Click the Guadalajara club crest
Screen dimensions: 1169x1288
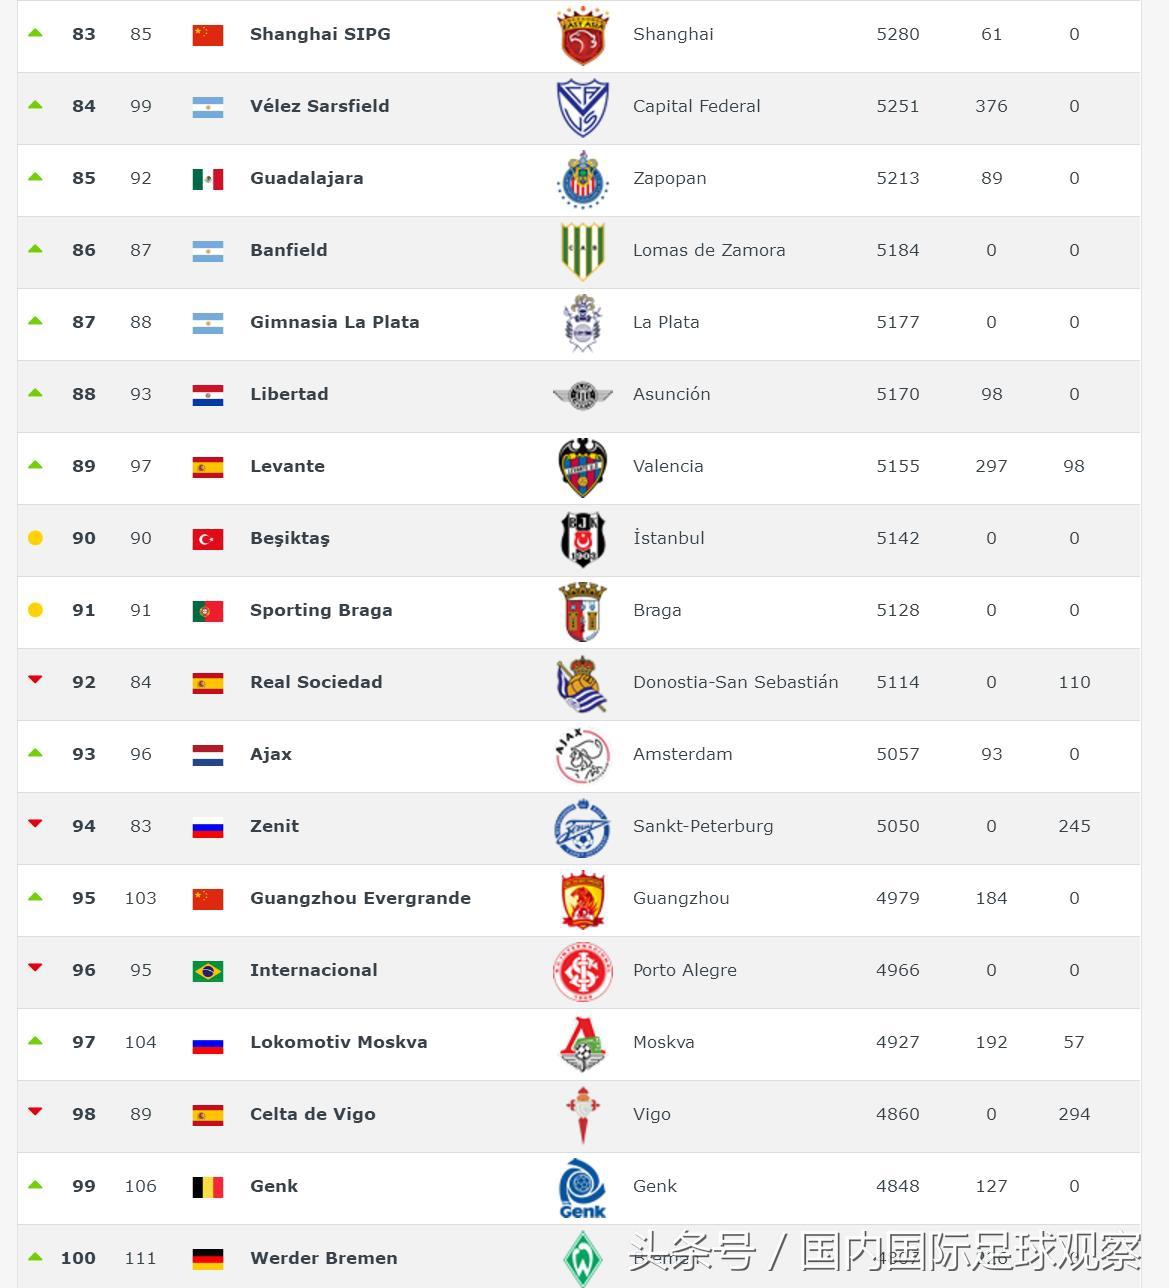click(583, 179)
